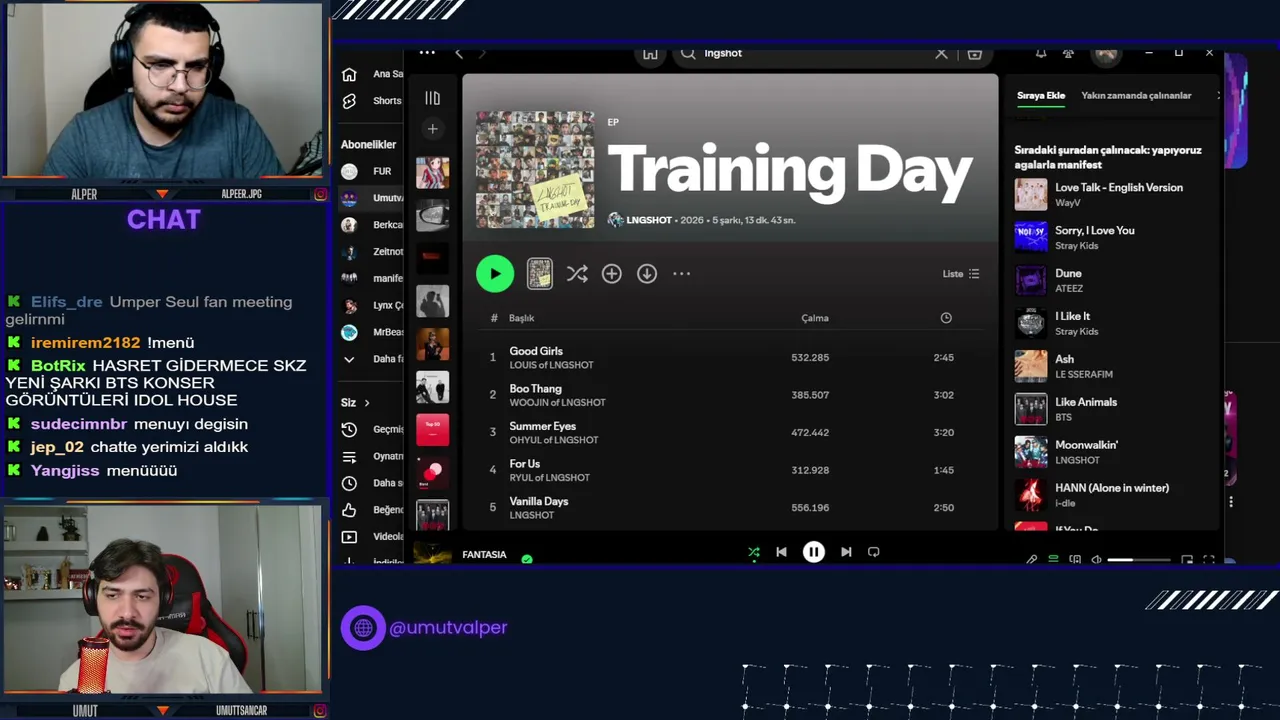Viewport: 1280px width, 720px height.
Task: Switch to Yakın zamanda çalınanlar tab
Action: [x=1136, y=95]
